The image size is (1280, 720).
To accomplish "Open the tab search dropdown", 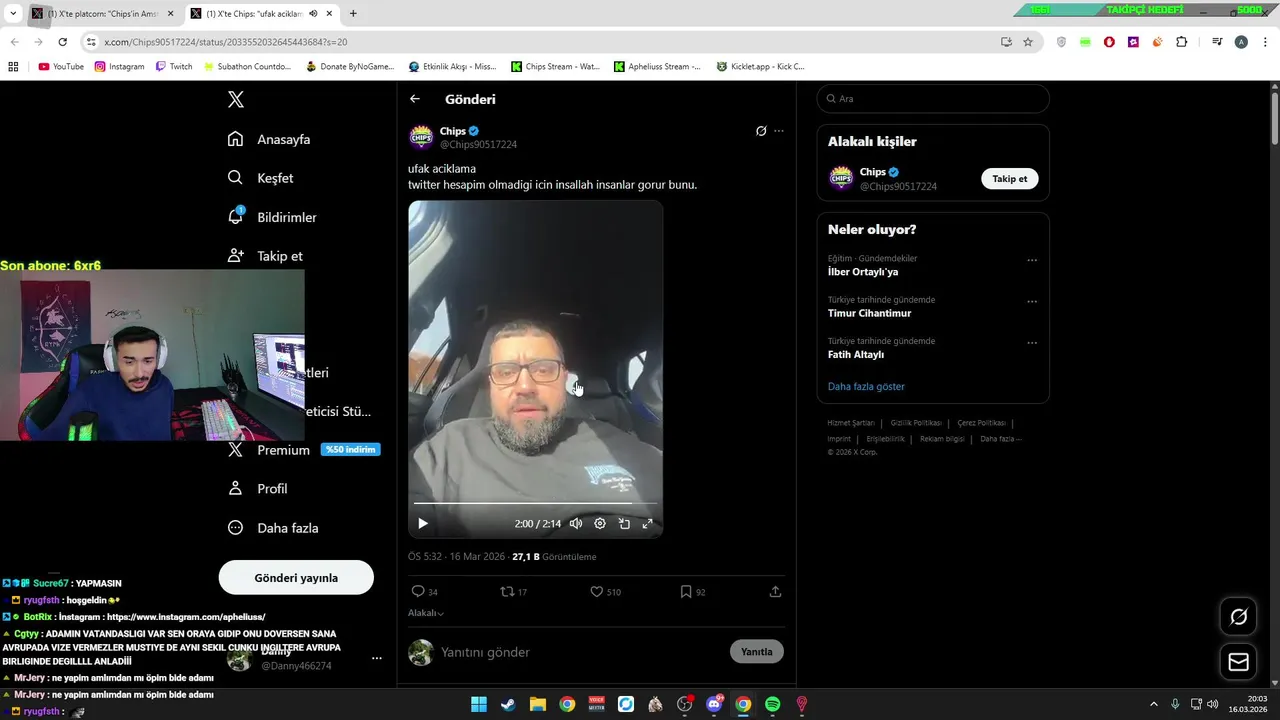I will (13, 14).
